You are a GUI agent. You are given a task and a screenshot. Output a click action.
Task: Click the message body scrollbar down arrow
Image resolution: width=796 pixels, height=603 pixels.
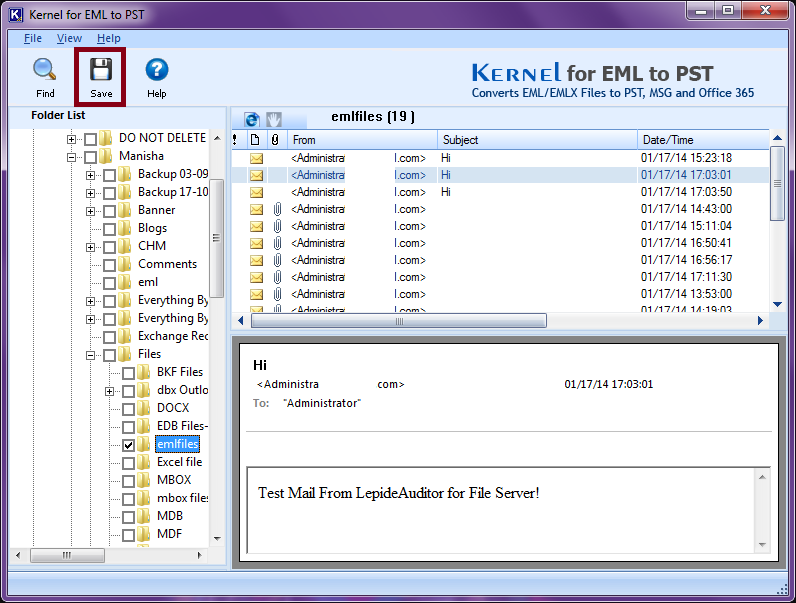click(762, 545)
